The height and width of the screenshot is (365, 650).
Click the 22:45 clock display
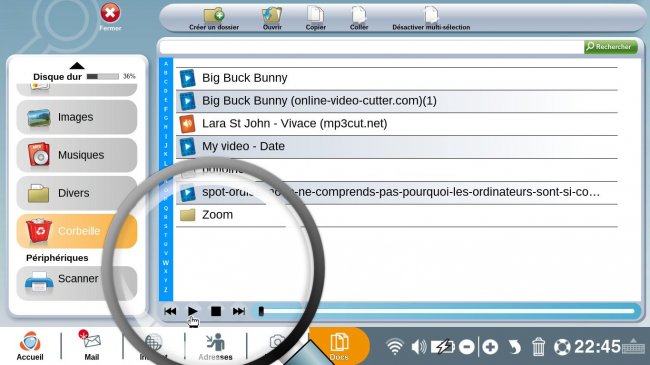pyautogui.click(x=597, y=347)
